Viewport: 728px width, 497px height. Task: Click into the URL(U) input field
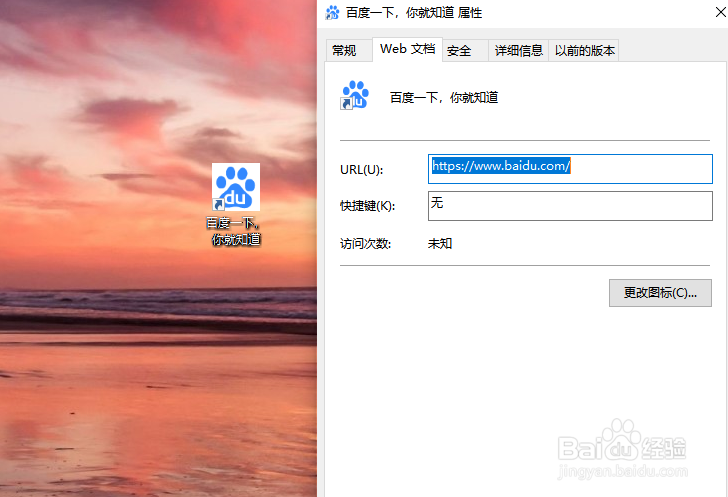(570, 169)
